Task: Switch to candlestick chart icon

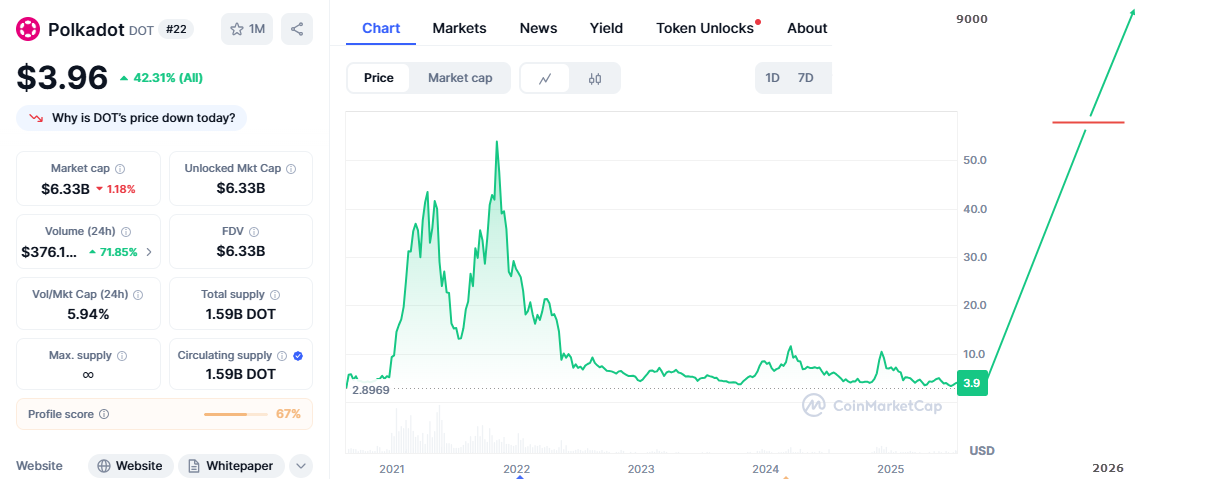Action: tap(595, 78)
